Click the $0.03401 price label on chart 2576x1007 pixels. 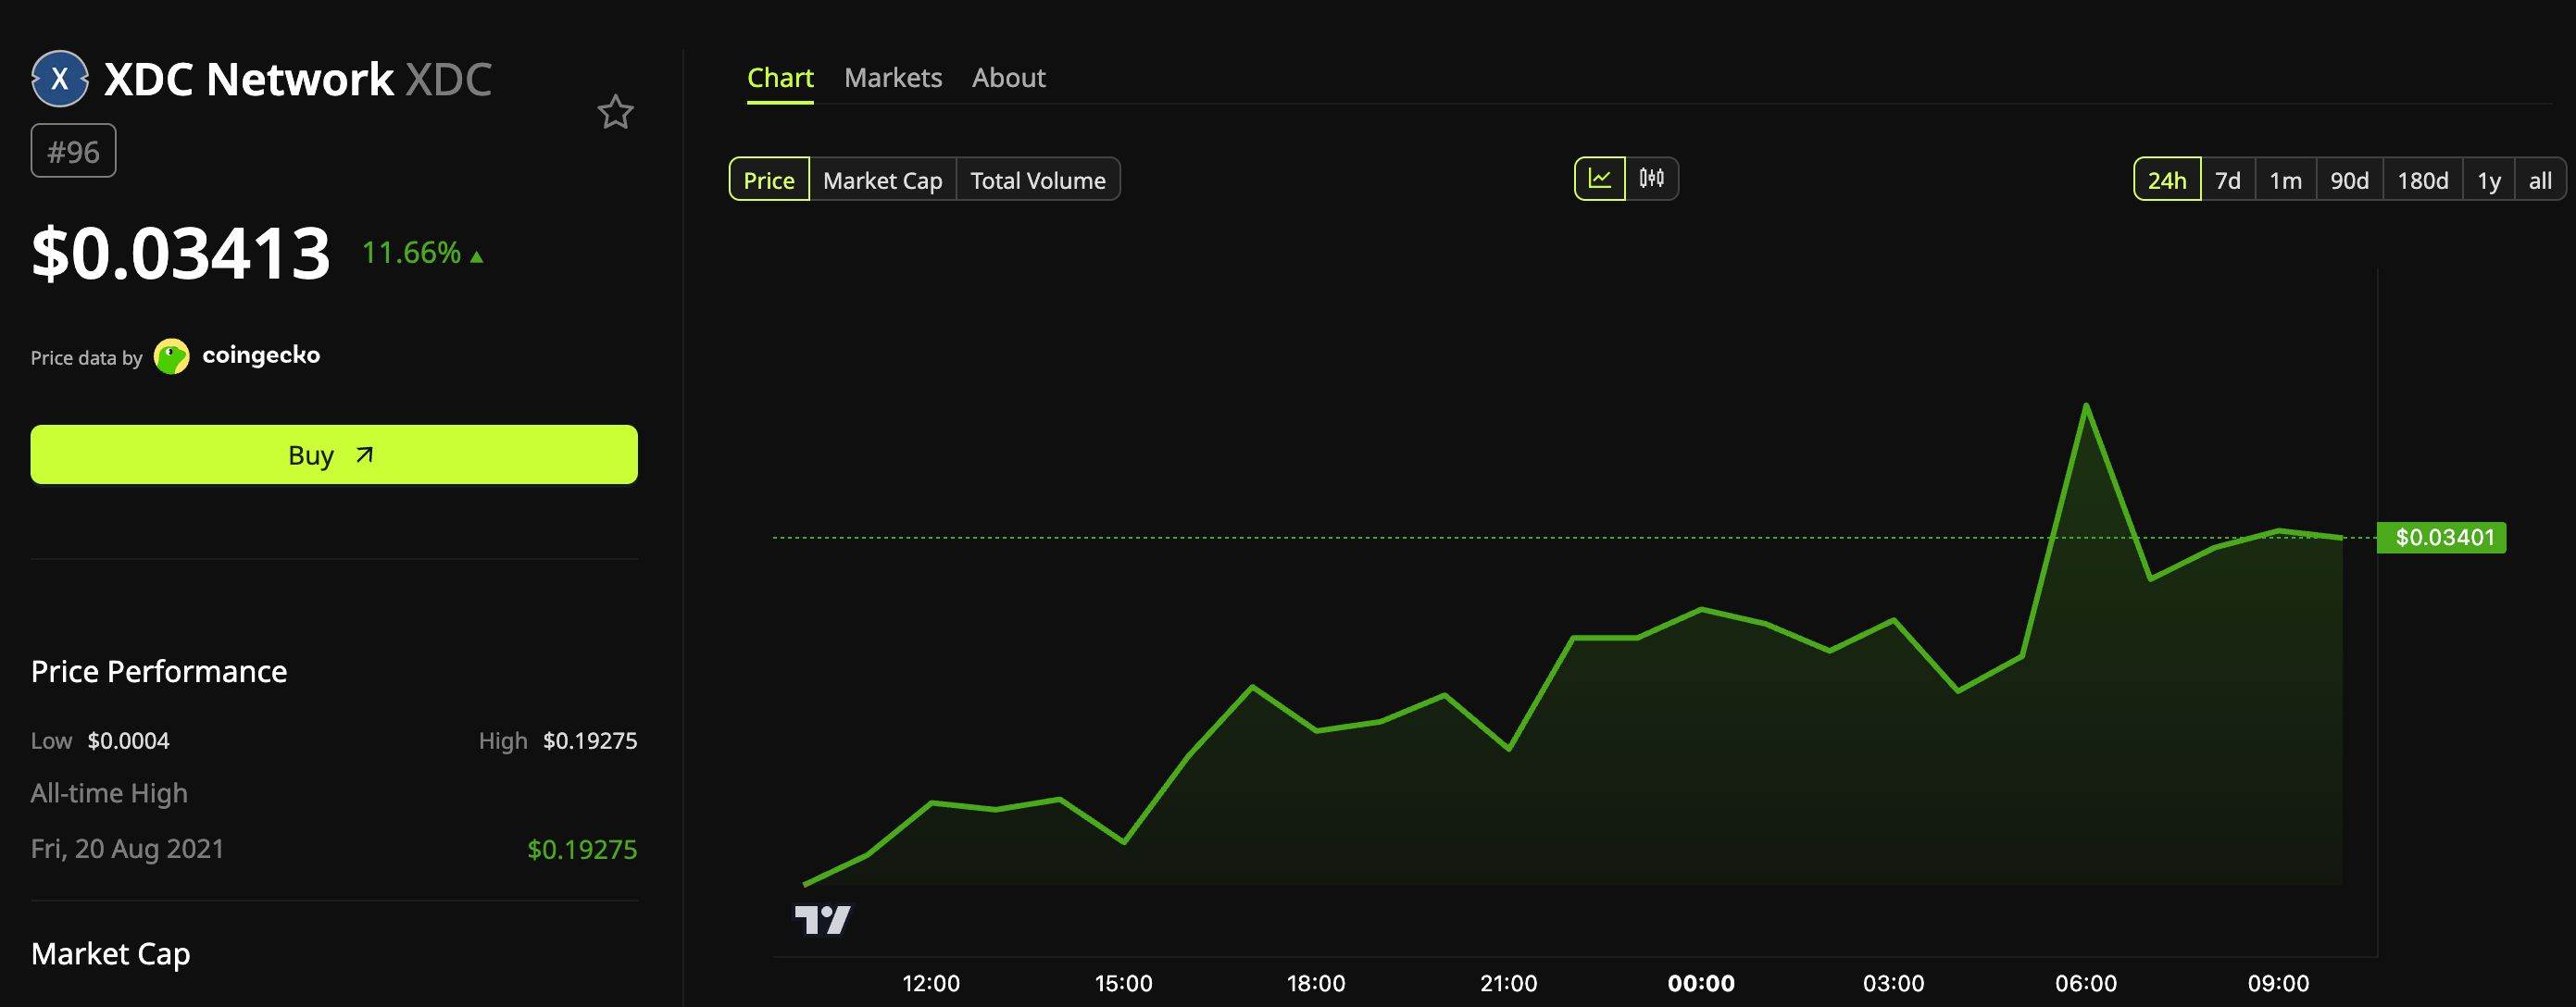click(2441, 537)
